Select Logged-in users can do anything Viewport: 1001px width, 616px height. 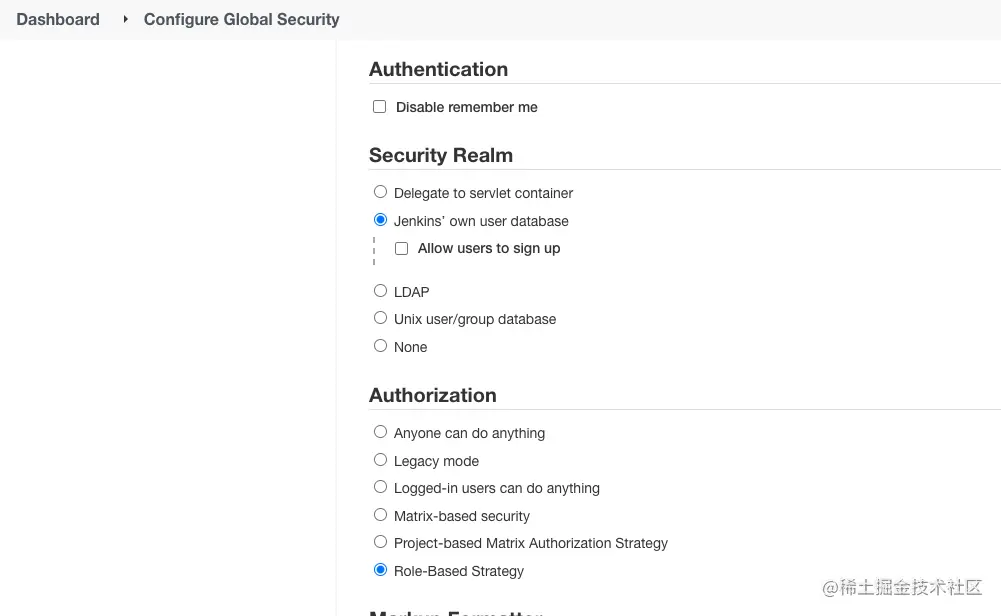coord(380,487)
